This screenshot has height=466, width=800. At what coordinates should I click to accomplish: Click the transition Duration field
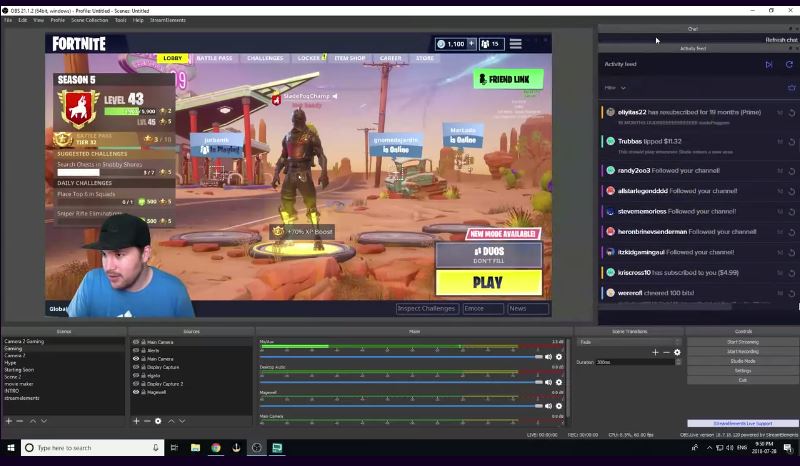point(635,362)
